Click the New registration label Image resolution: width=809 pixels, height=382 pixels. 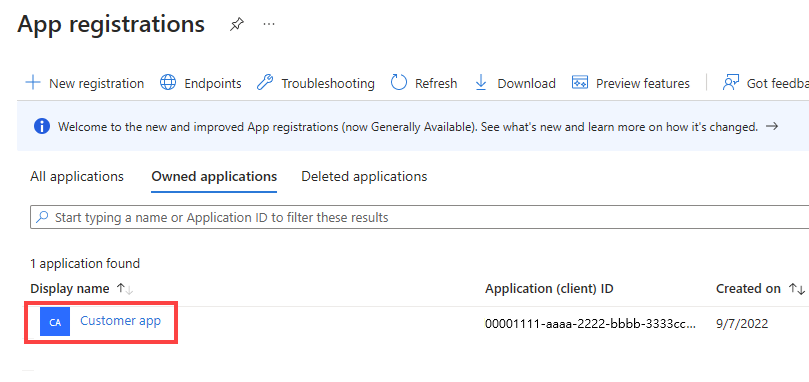coord(96,84)
